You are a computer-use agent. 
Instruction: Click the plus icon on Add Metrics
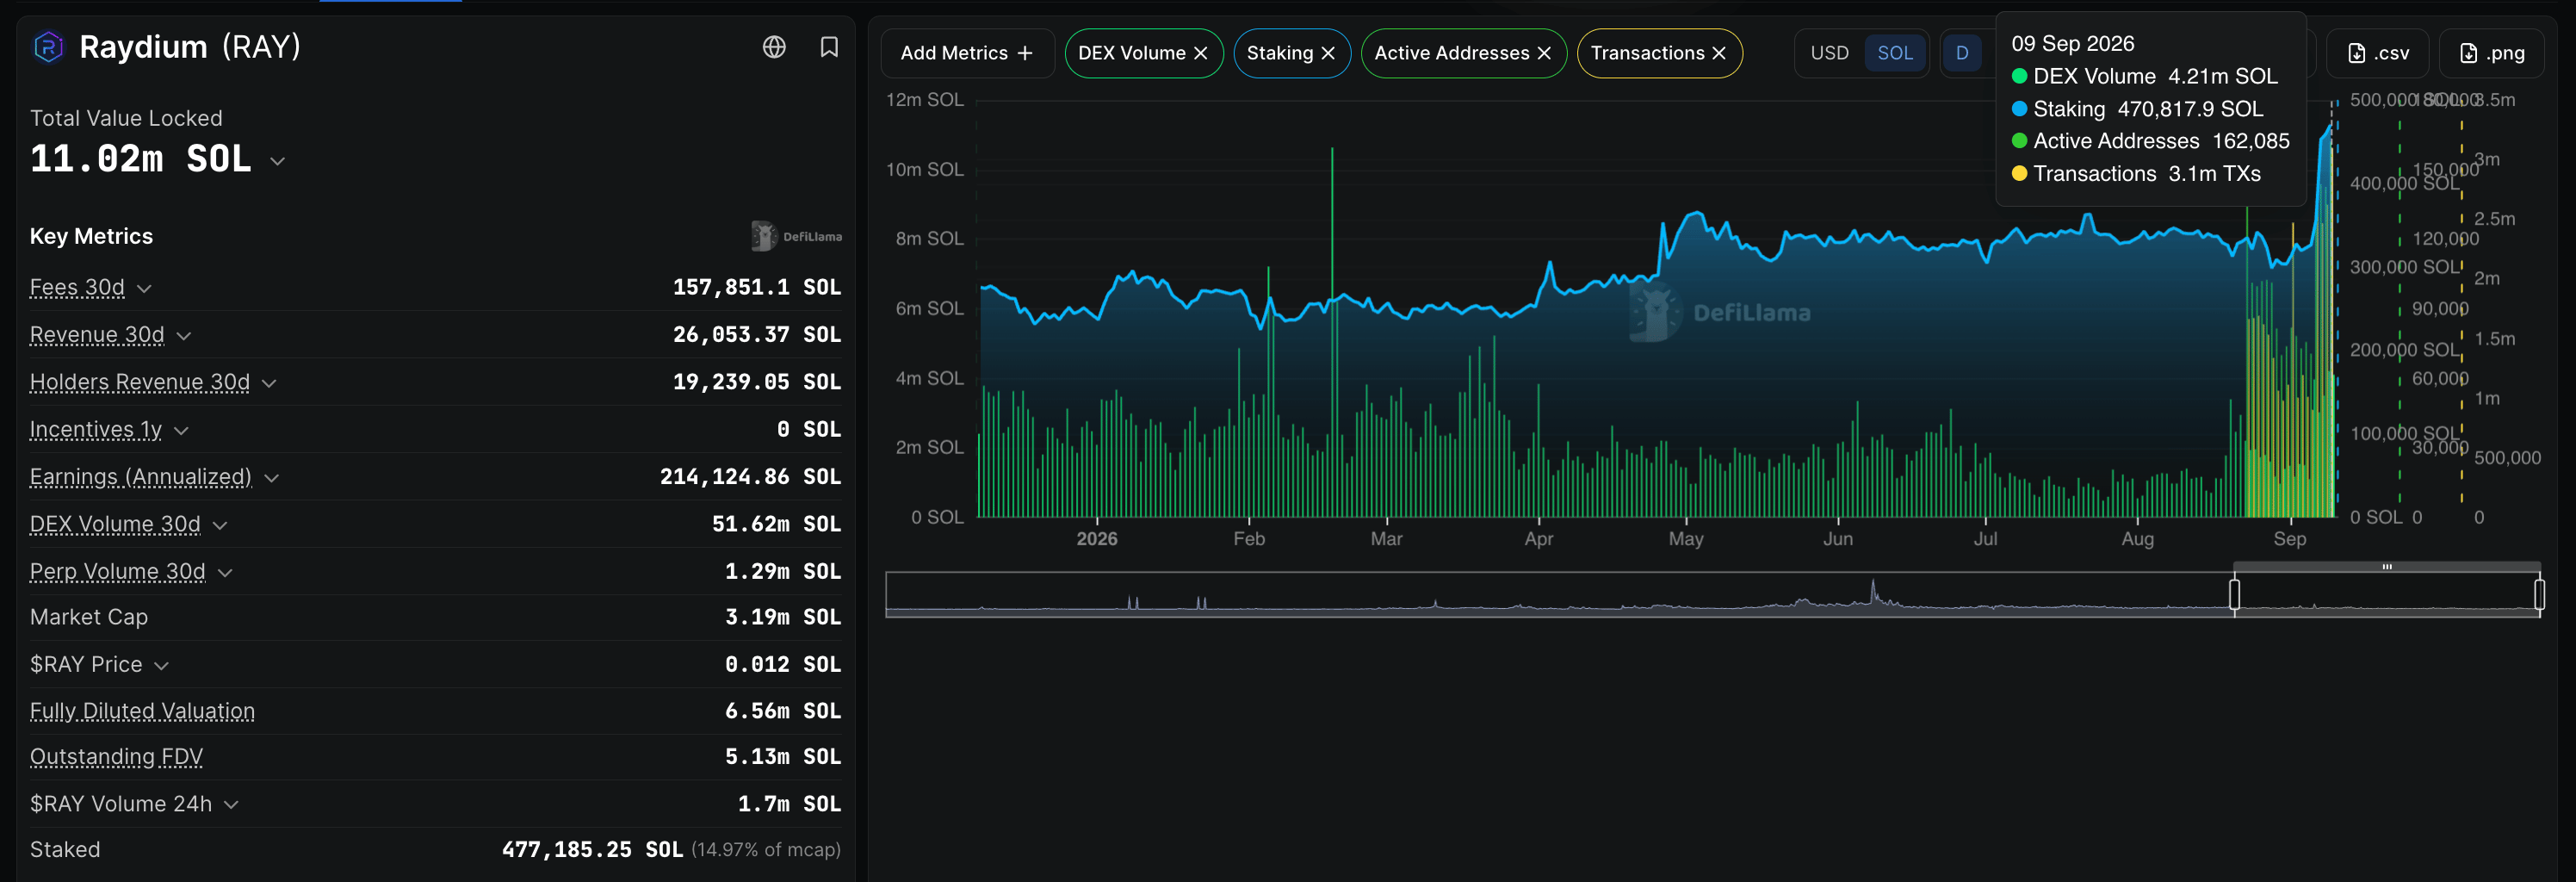tap(1025, 53)
